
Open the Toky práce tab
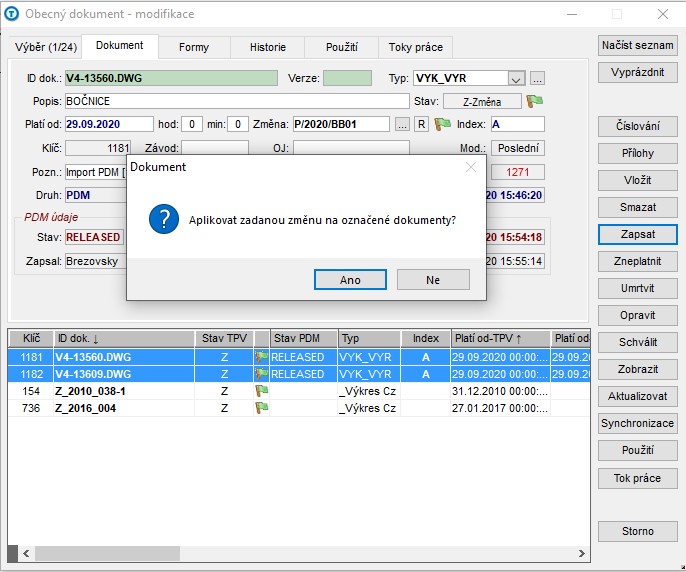[416, 47]
